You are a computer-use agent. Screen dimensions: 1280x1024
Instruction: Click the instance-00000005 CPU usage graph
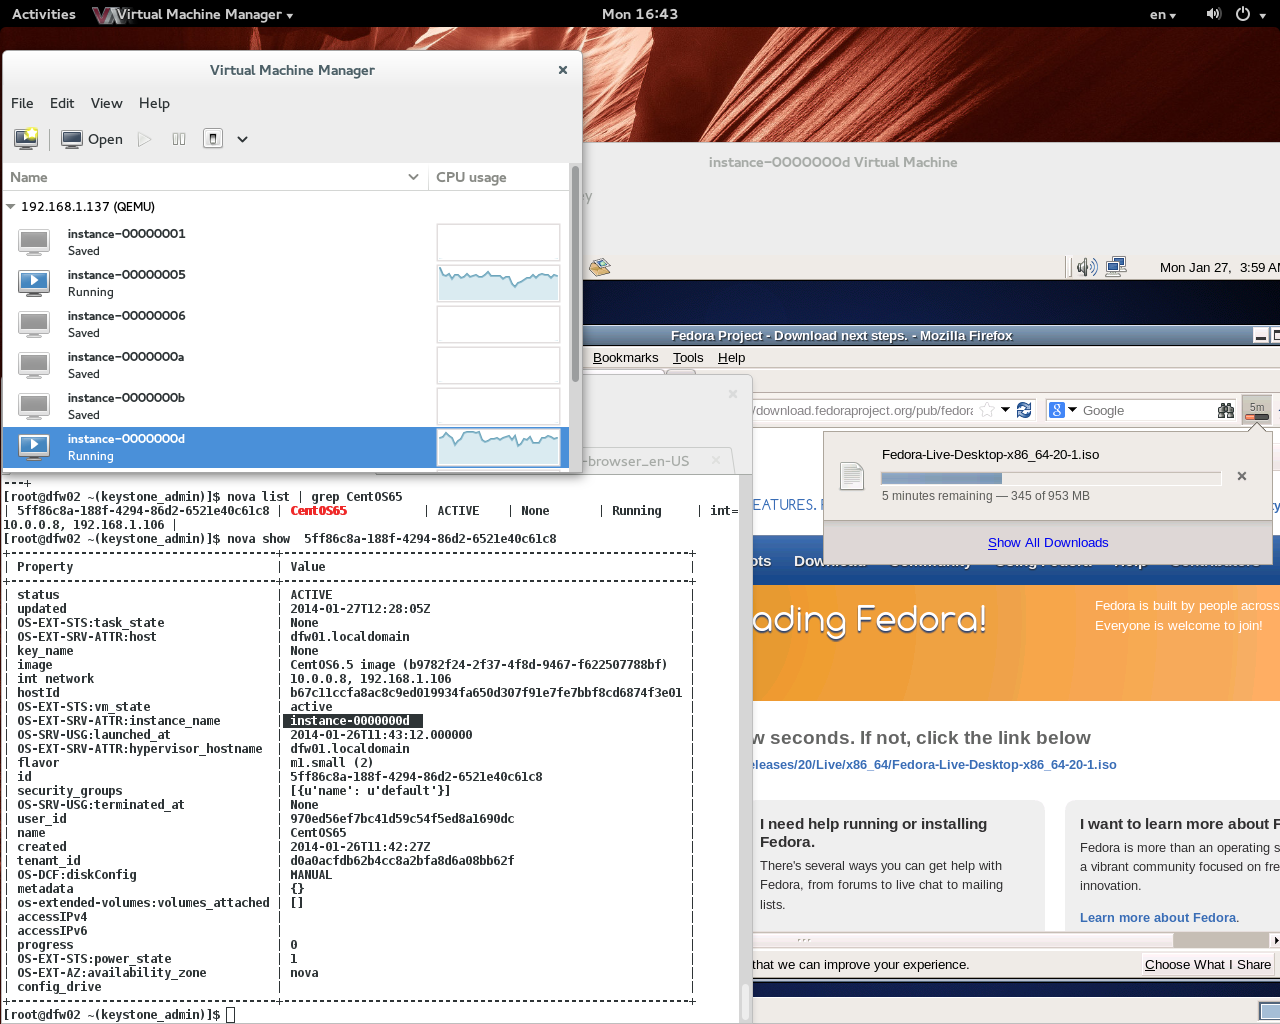498,283
